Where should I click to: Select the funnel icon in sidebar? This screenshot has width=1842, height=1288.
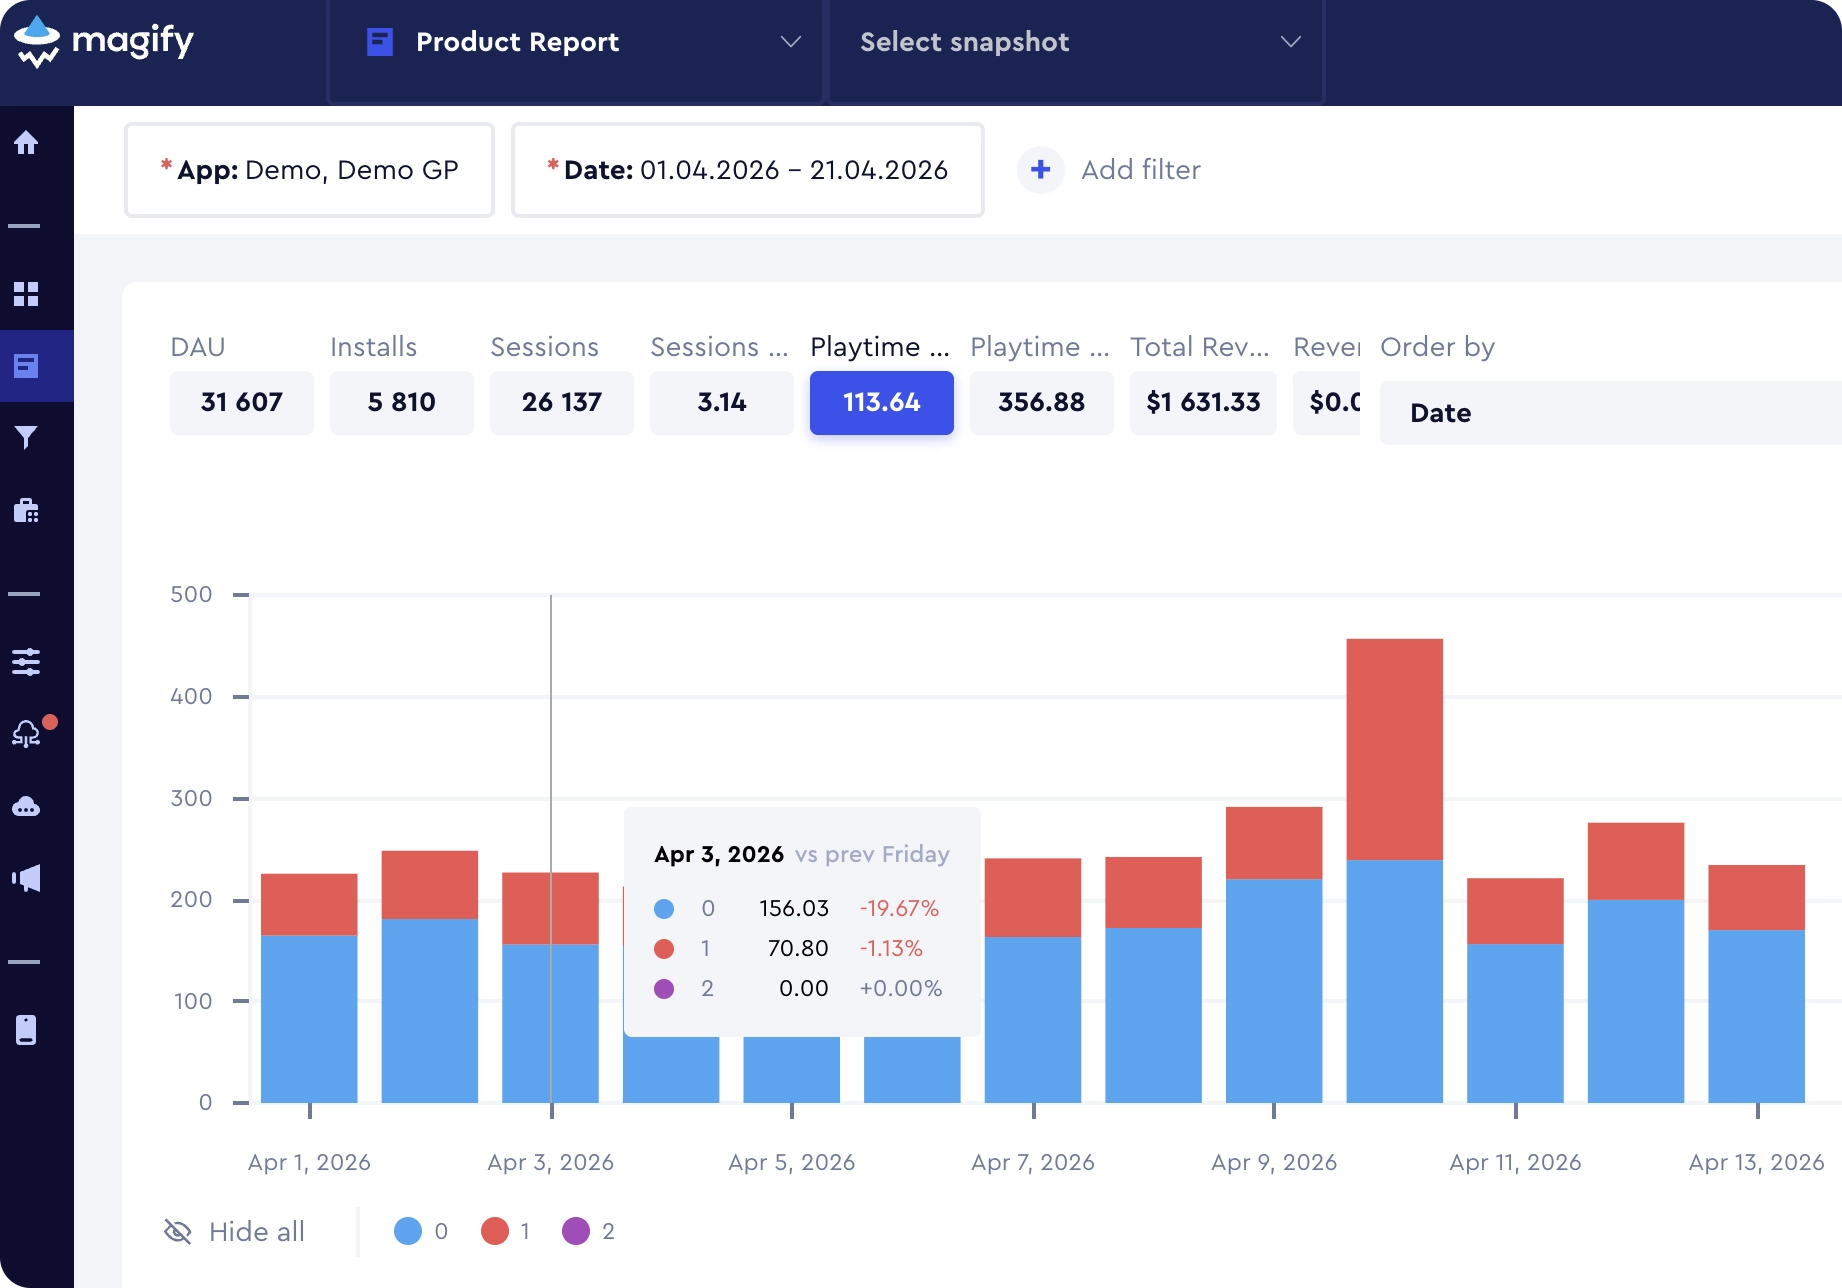26,438
